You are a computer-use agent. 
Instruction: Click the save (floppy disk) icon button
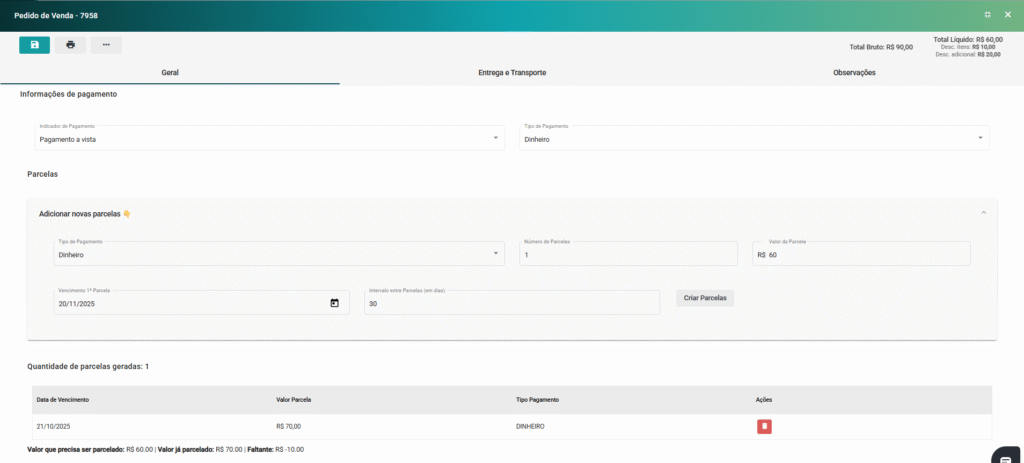(x=34, y=45)
